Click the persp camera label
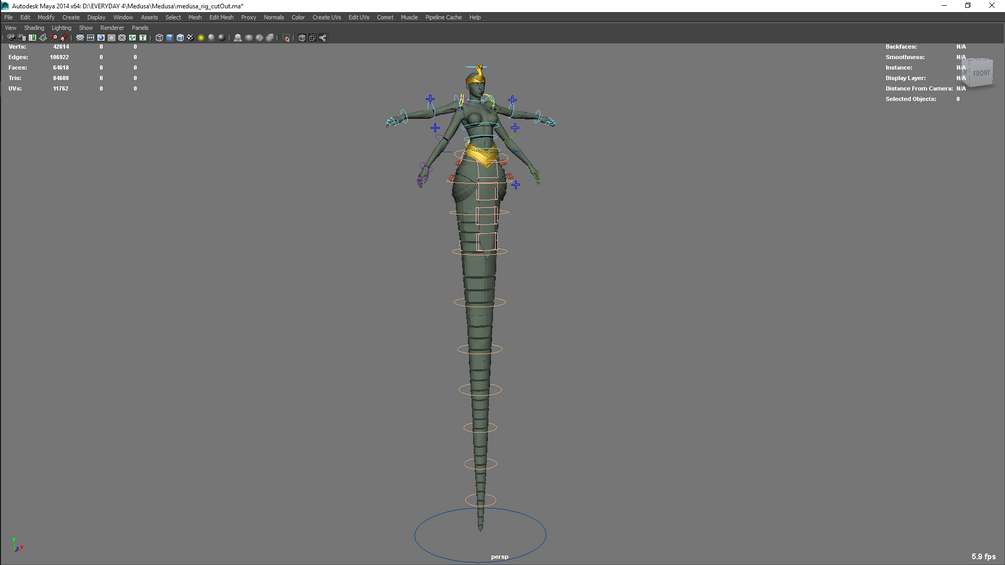Viewport: 1005px width, 565px height. (x=499, y=557)
